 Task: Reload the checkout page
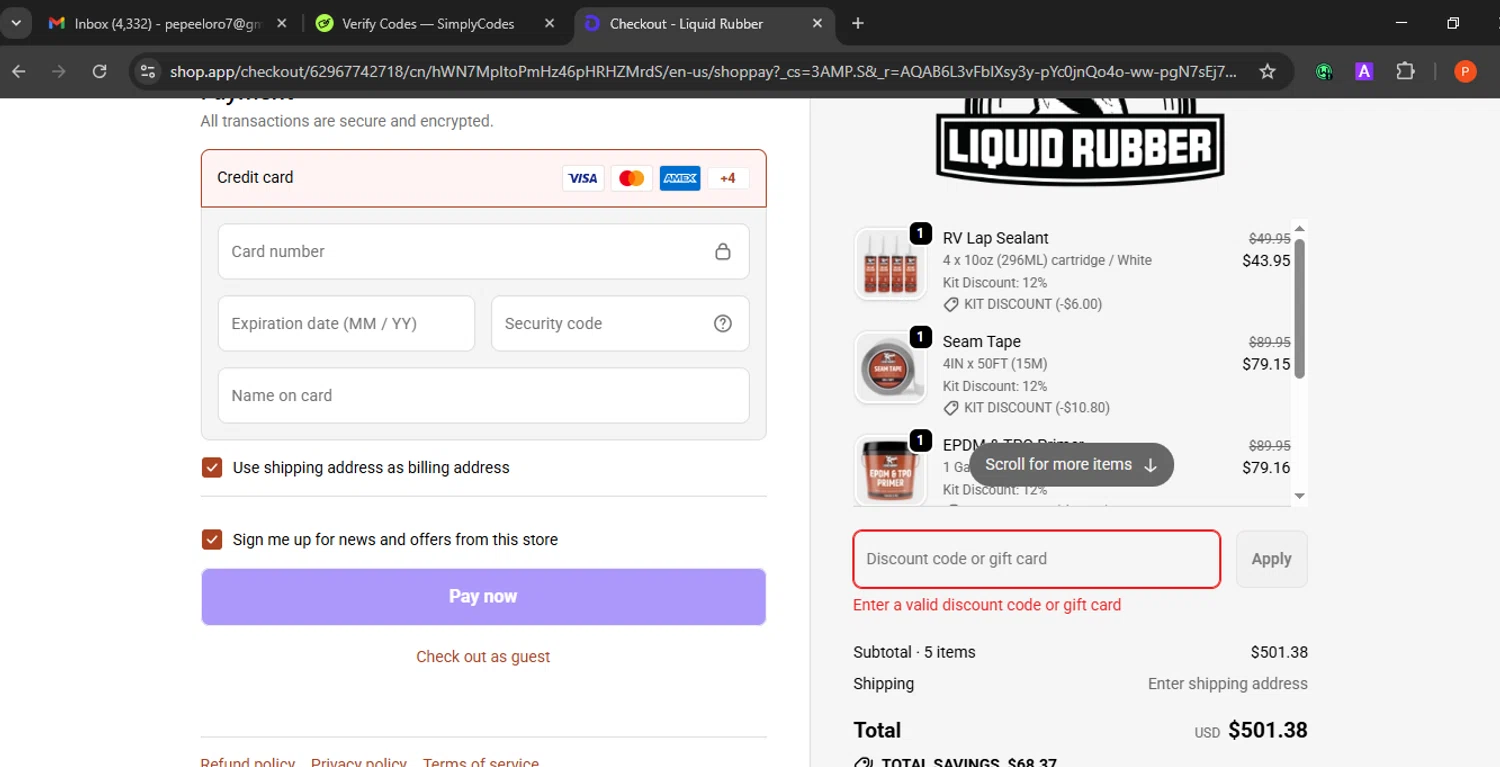pyautogui.click(x=99, y=71)
